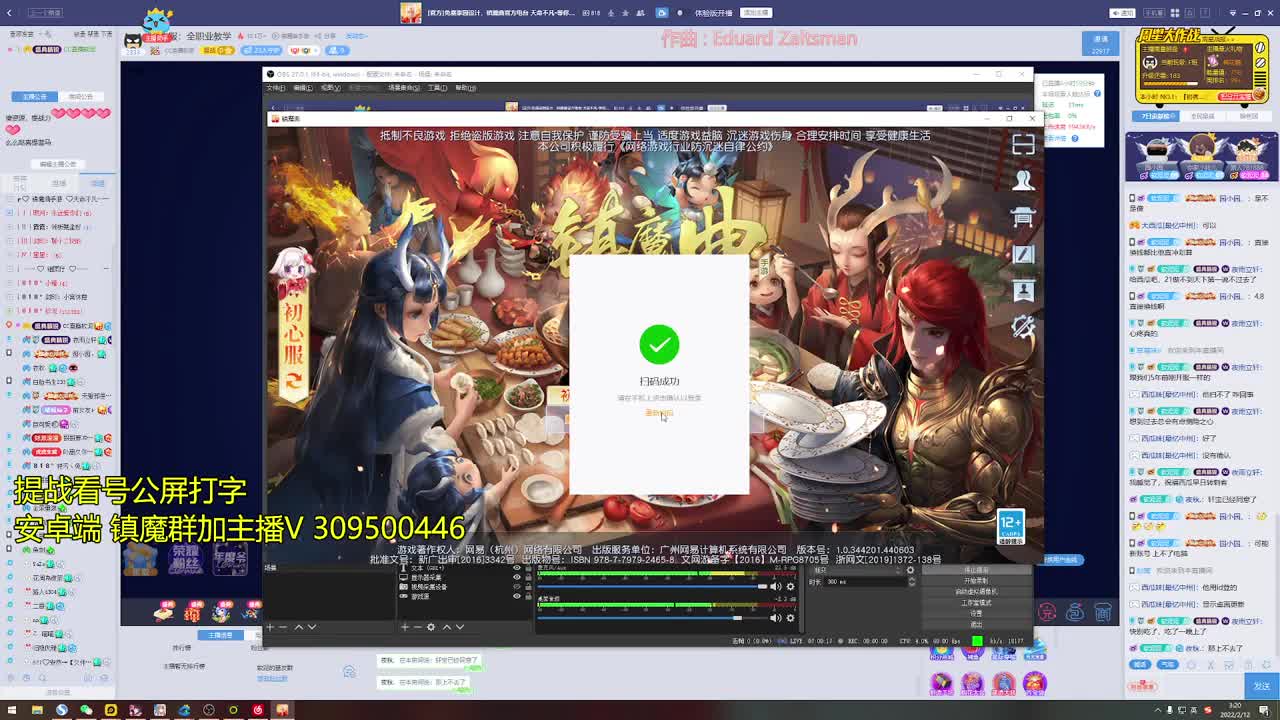Remove selected scene with OBS minus button
Image resolution: width=1280 pixels, height=720 pixels.
282,627
